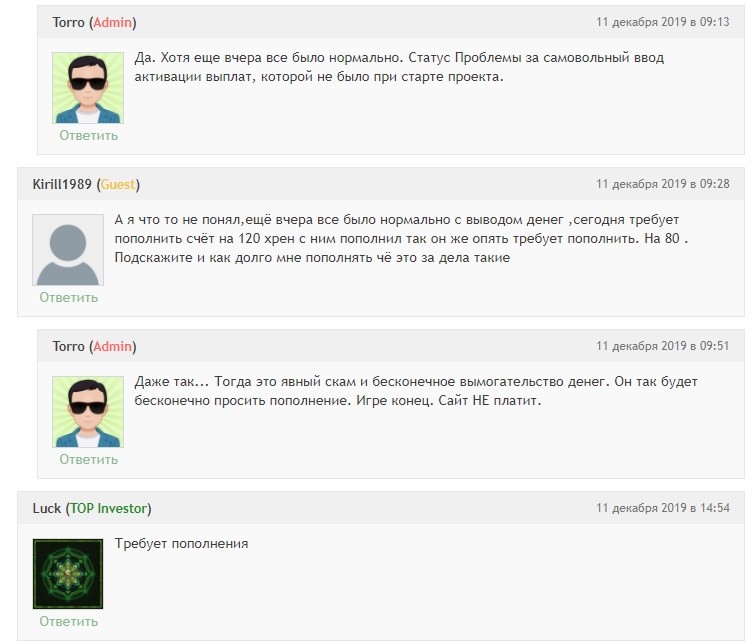
Task: Open the Luck username
Action: [x=47, y=508]
